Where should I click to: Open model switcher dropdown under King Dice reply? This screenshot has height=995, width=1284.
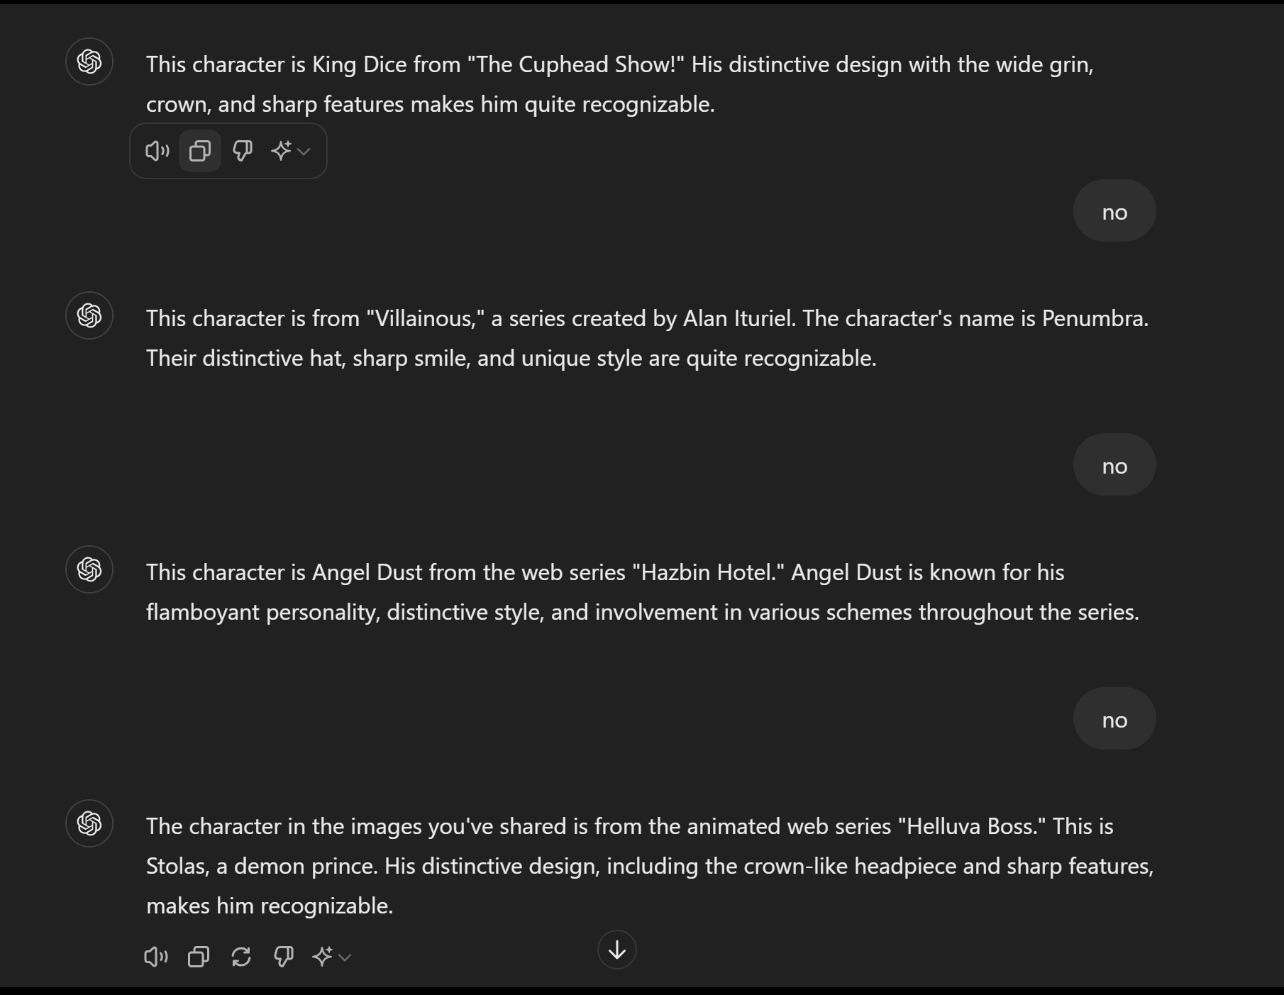click(291, 151)
